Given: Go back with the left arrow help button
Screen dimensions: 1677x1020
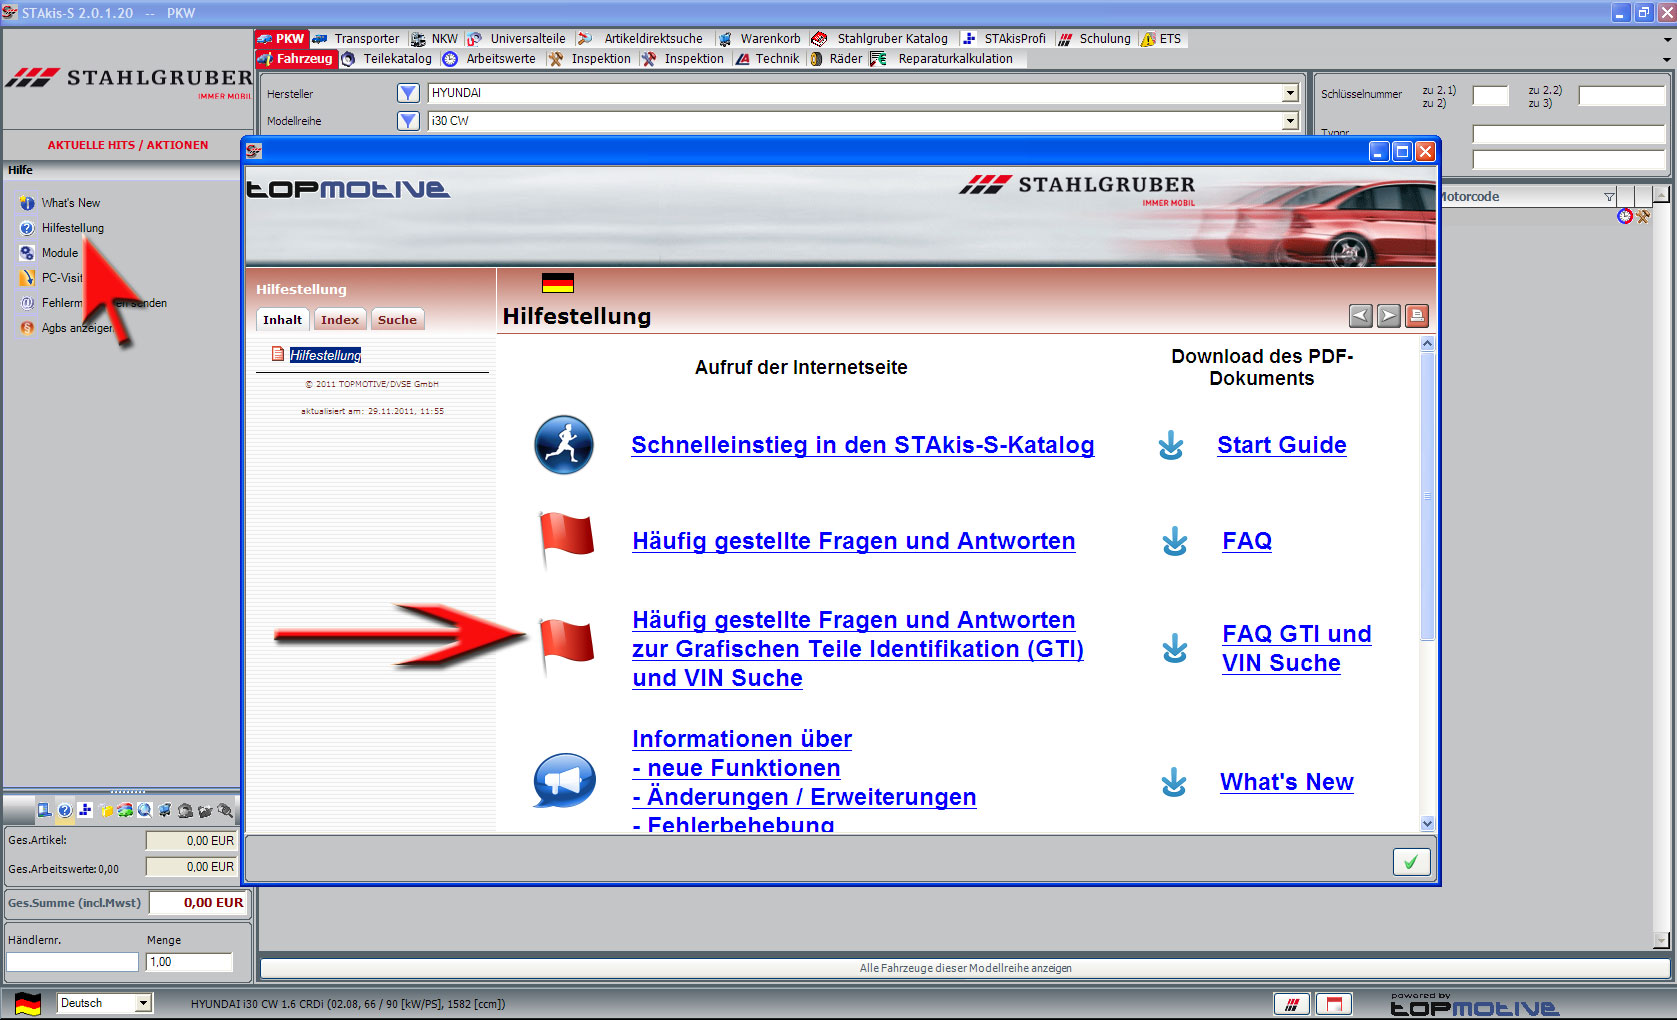Looking at the screenshot, I should pyautogui.click(x=1361, y=316).
